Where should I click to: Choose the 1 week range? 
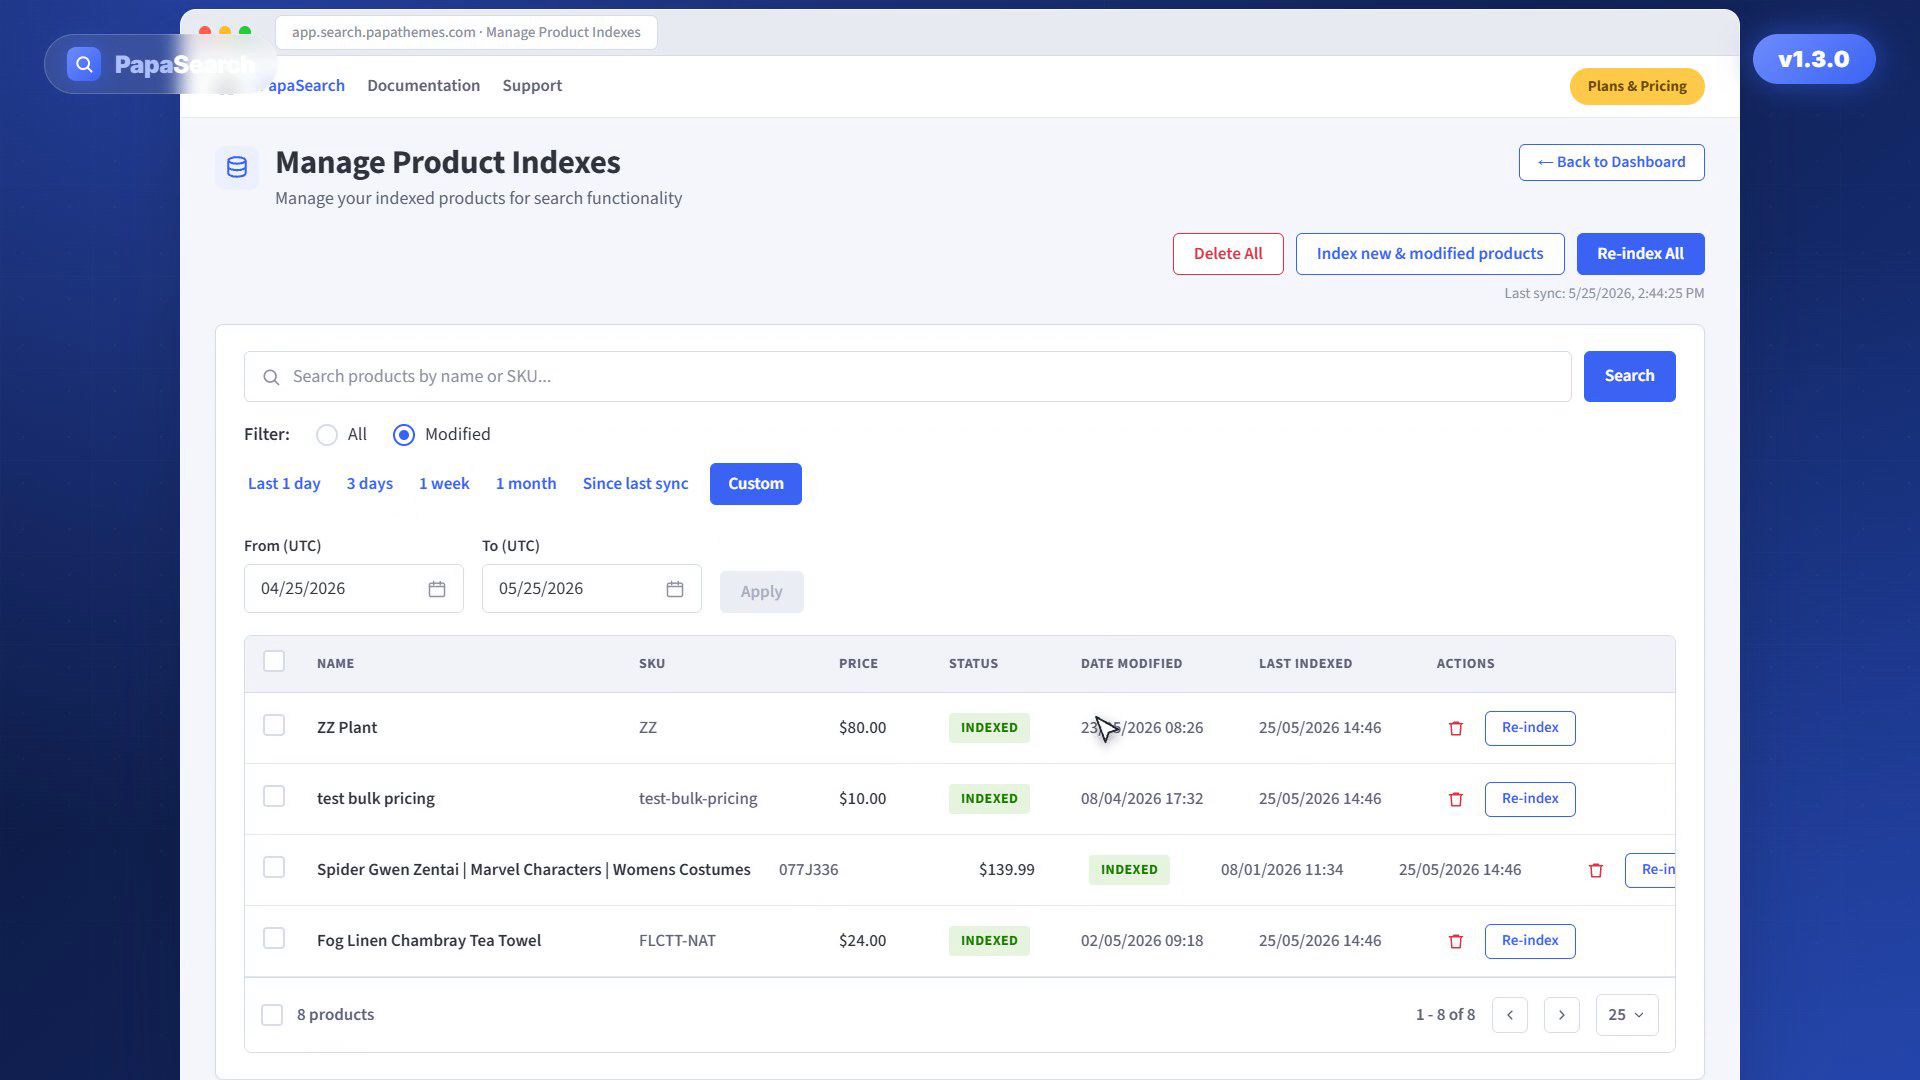click(444, 484)
